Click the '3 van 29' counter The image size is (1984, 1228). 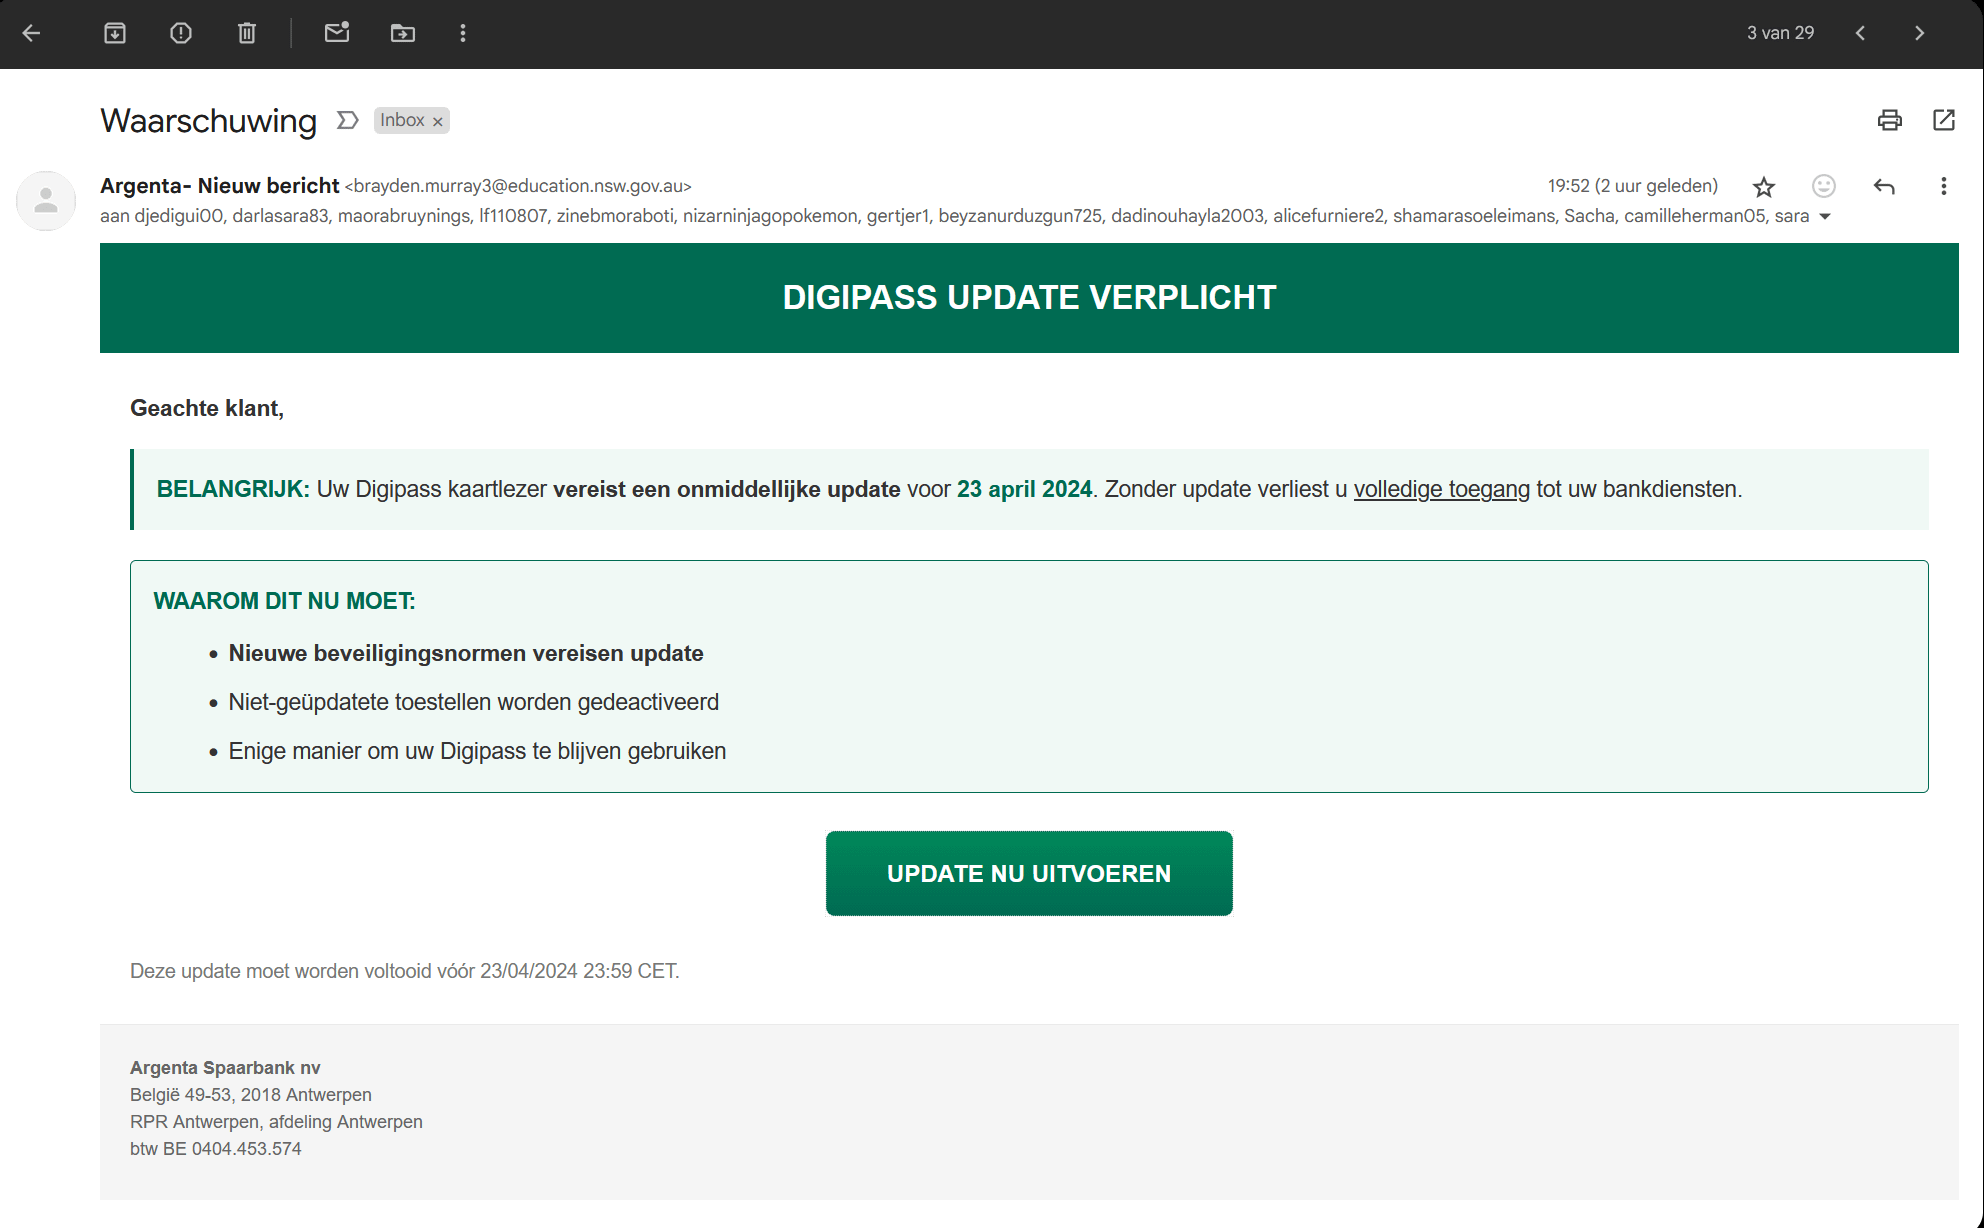(x=1780, y=33)
